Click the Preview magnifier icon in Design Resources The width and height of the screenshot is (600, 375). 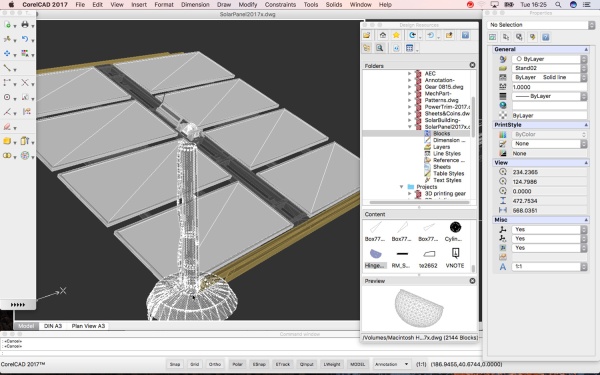tap(380, 48)
